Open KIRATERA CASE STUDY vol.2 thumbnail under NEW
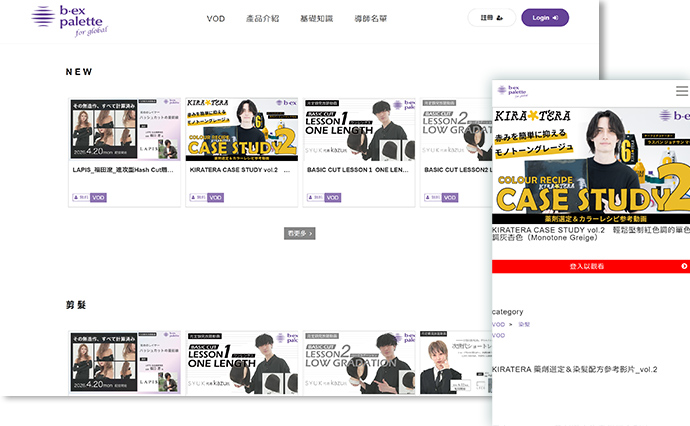The height and width of the screenshot is (426, 690). (x=242, y=129)
